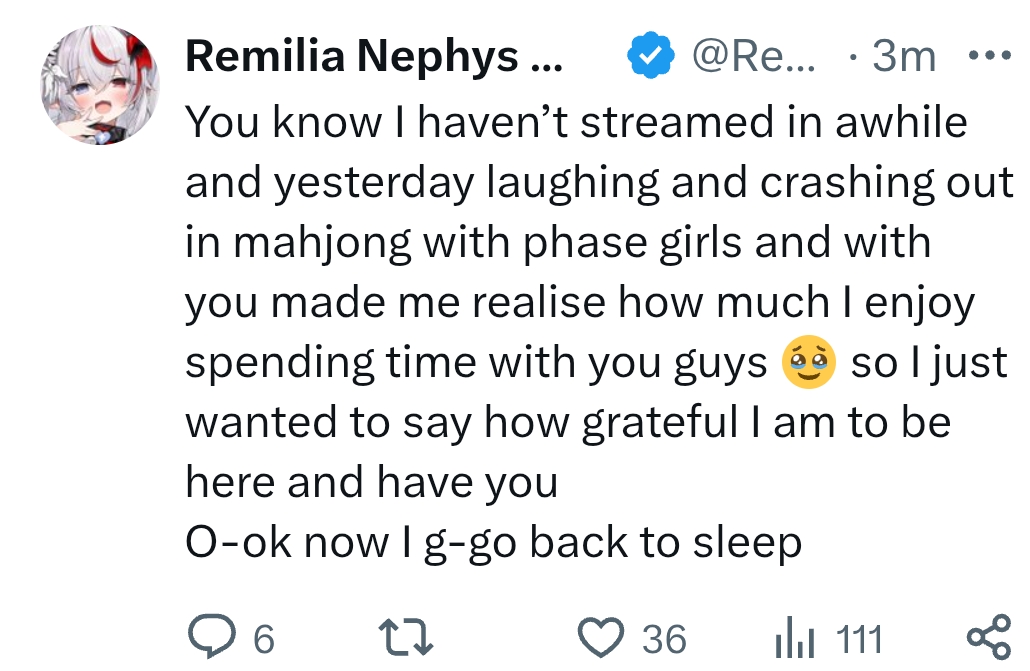Open the three-dot more options menu
The image size is (1030, 671).
click(991, 56)
